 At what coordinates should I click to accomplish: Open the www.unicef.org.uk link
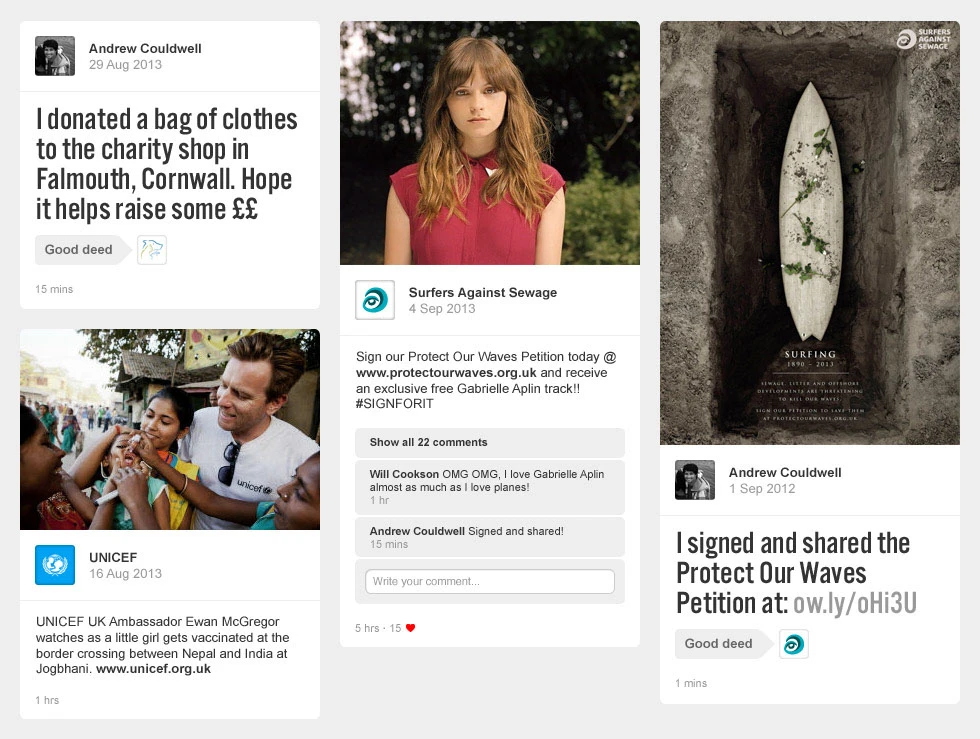153,669
